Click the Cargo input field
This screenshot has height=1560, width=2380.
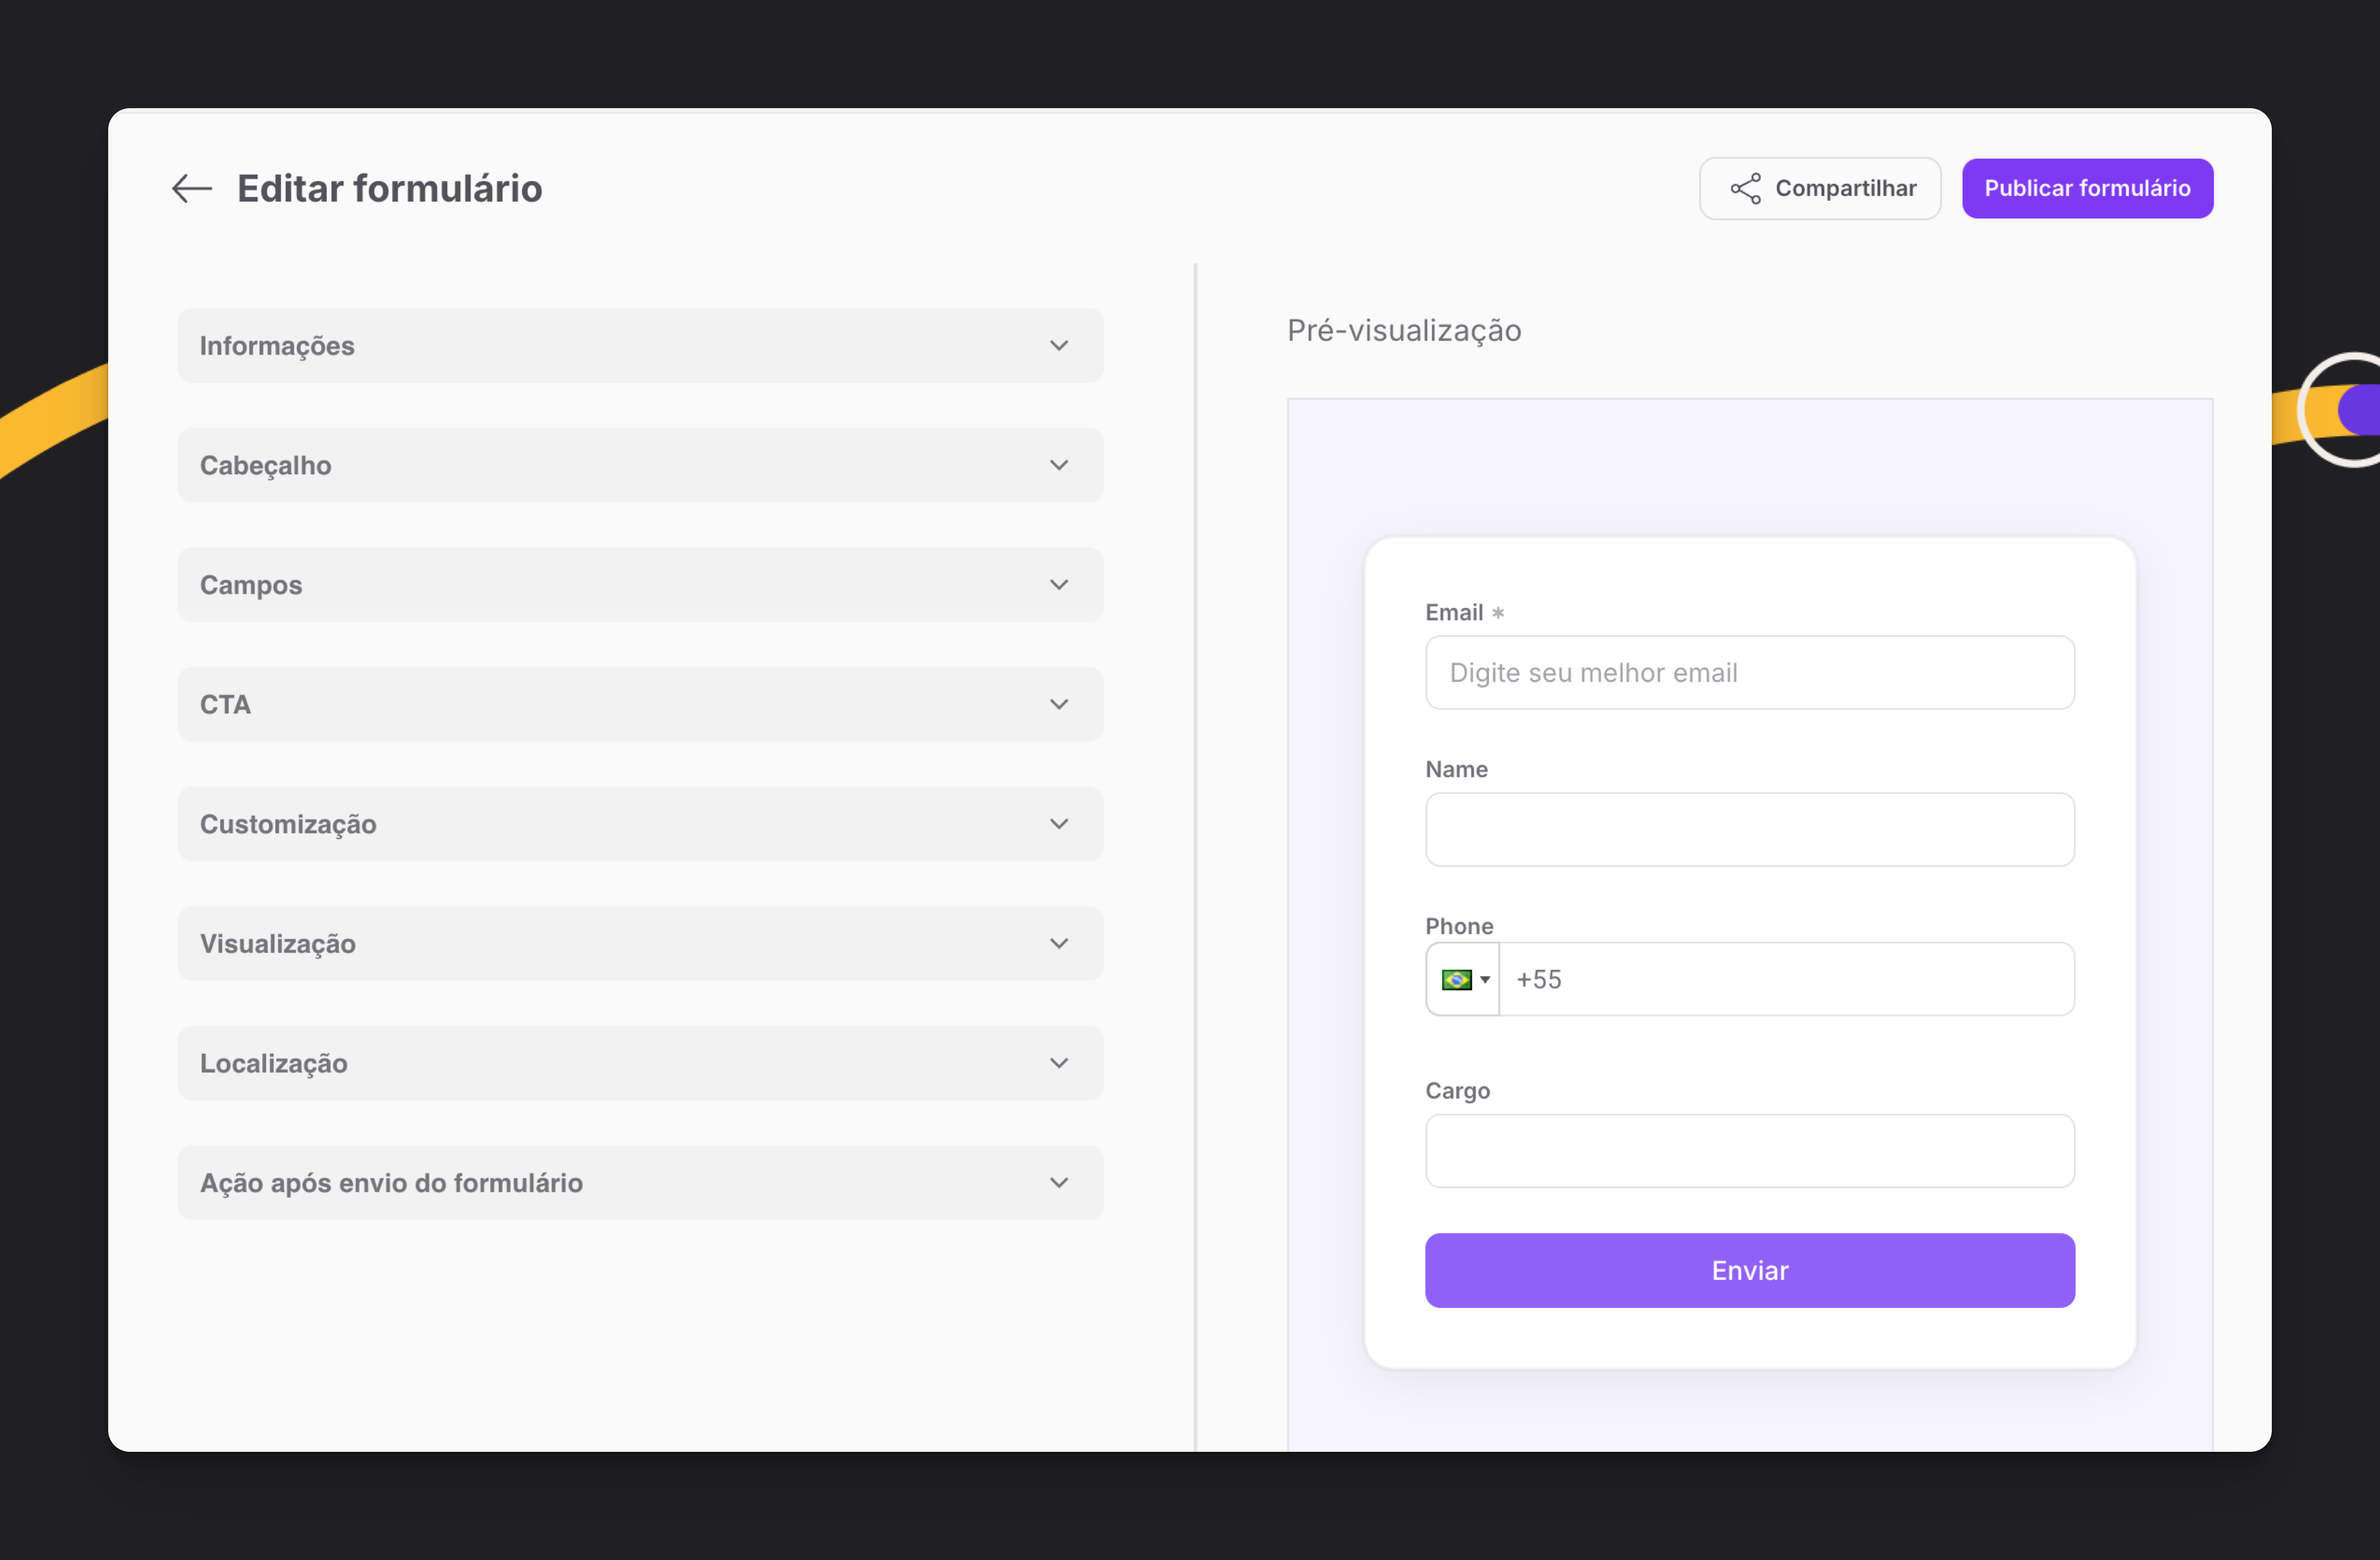click(x=1749, y=1151)
